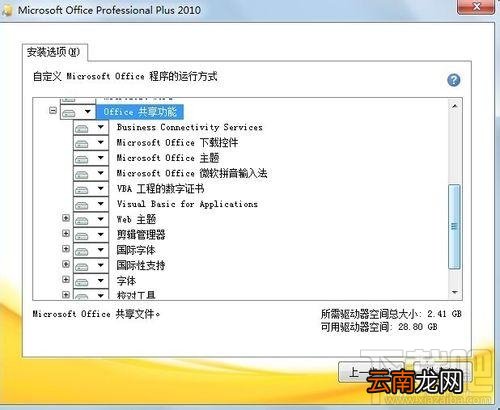Select Office 共享功能 tree item
The width and height of the screenshot is (500, 410).
140,112
